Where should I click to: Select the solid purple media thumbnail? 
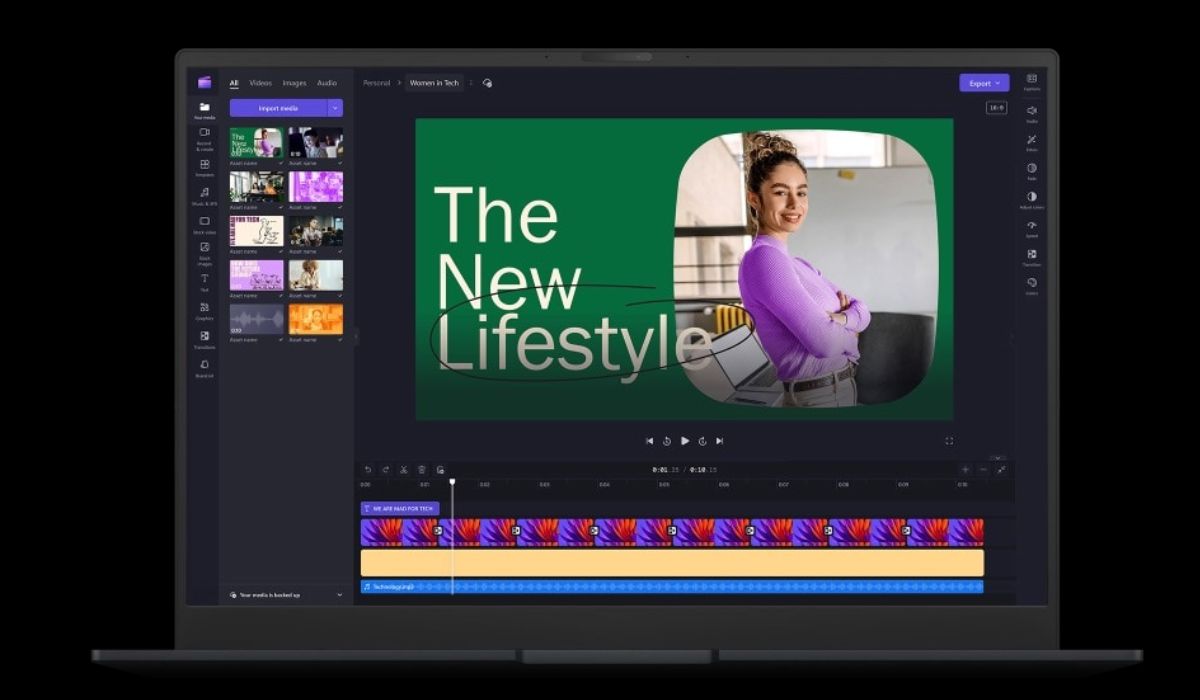316,187
